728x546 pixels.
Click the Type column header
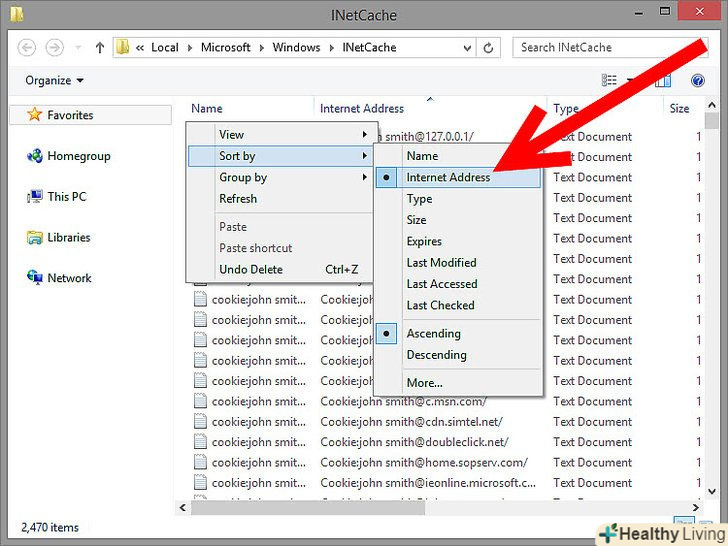coord(566,109)
